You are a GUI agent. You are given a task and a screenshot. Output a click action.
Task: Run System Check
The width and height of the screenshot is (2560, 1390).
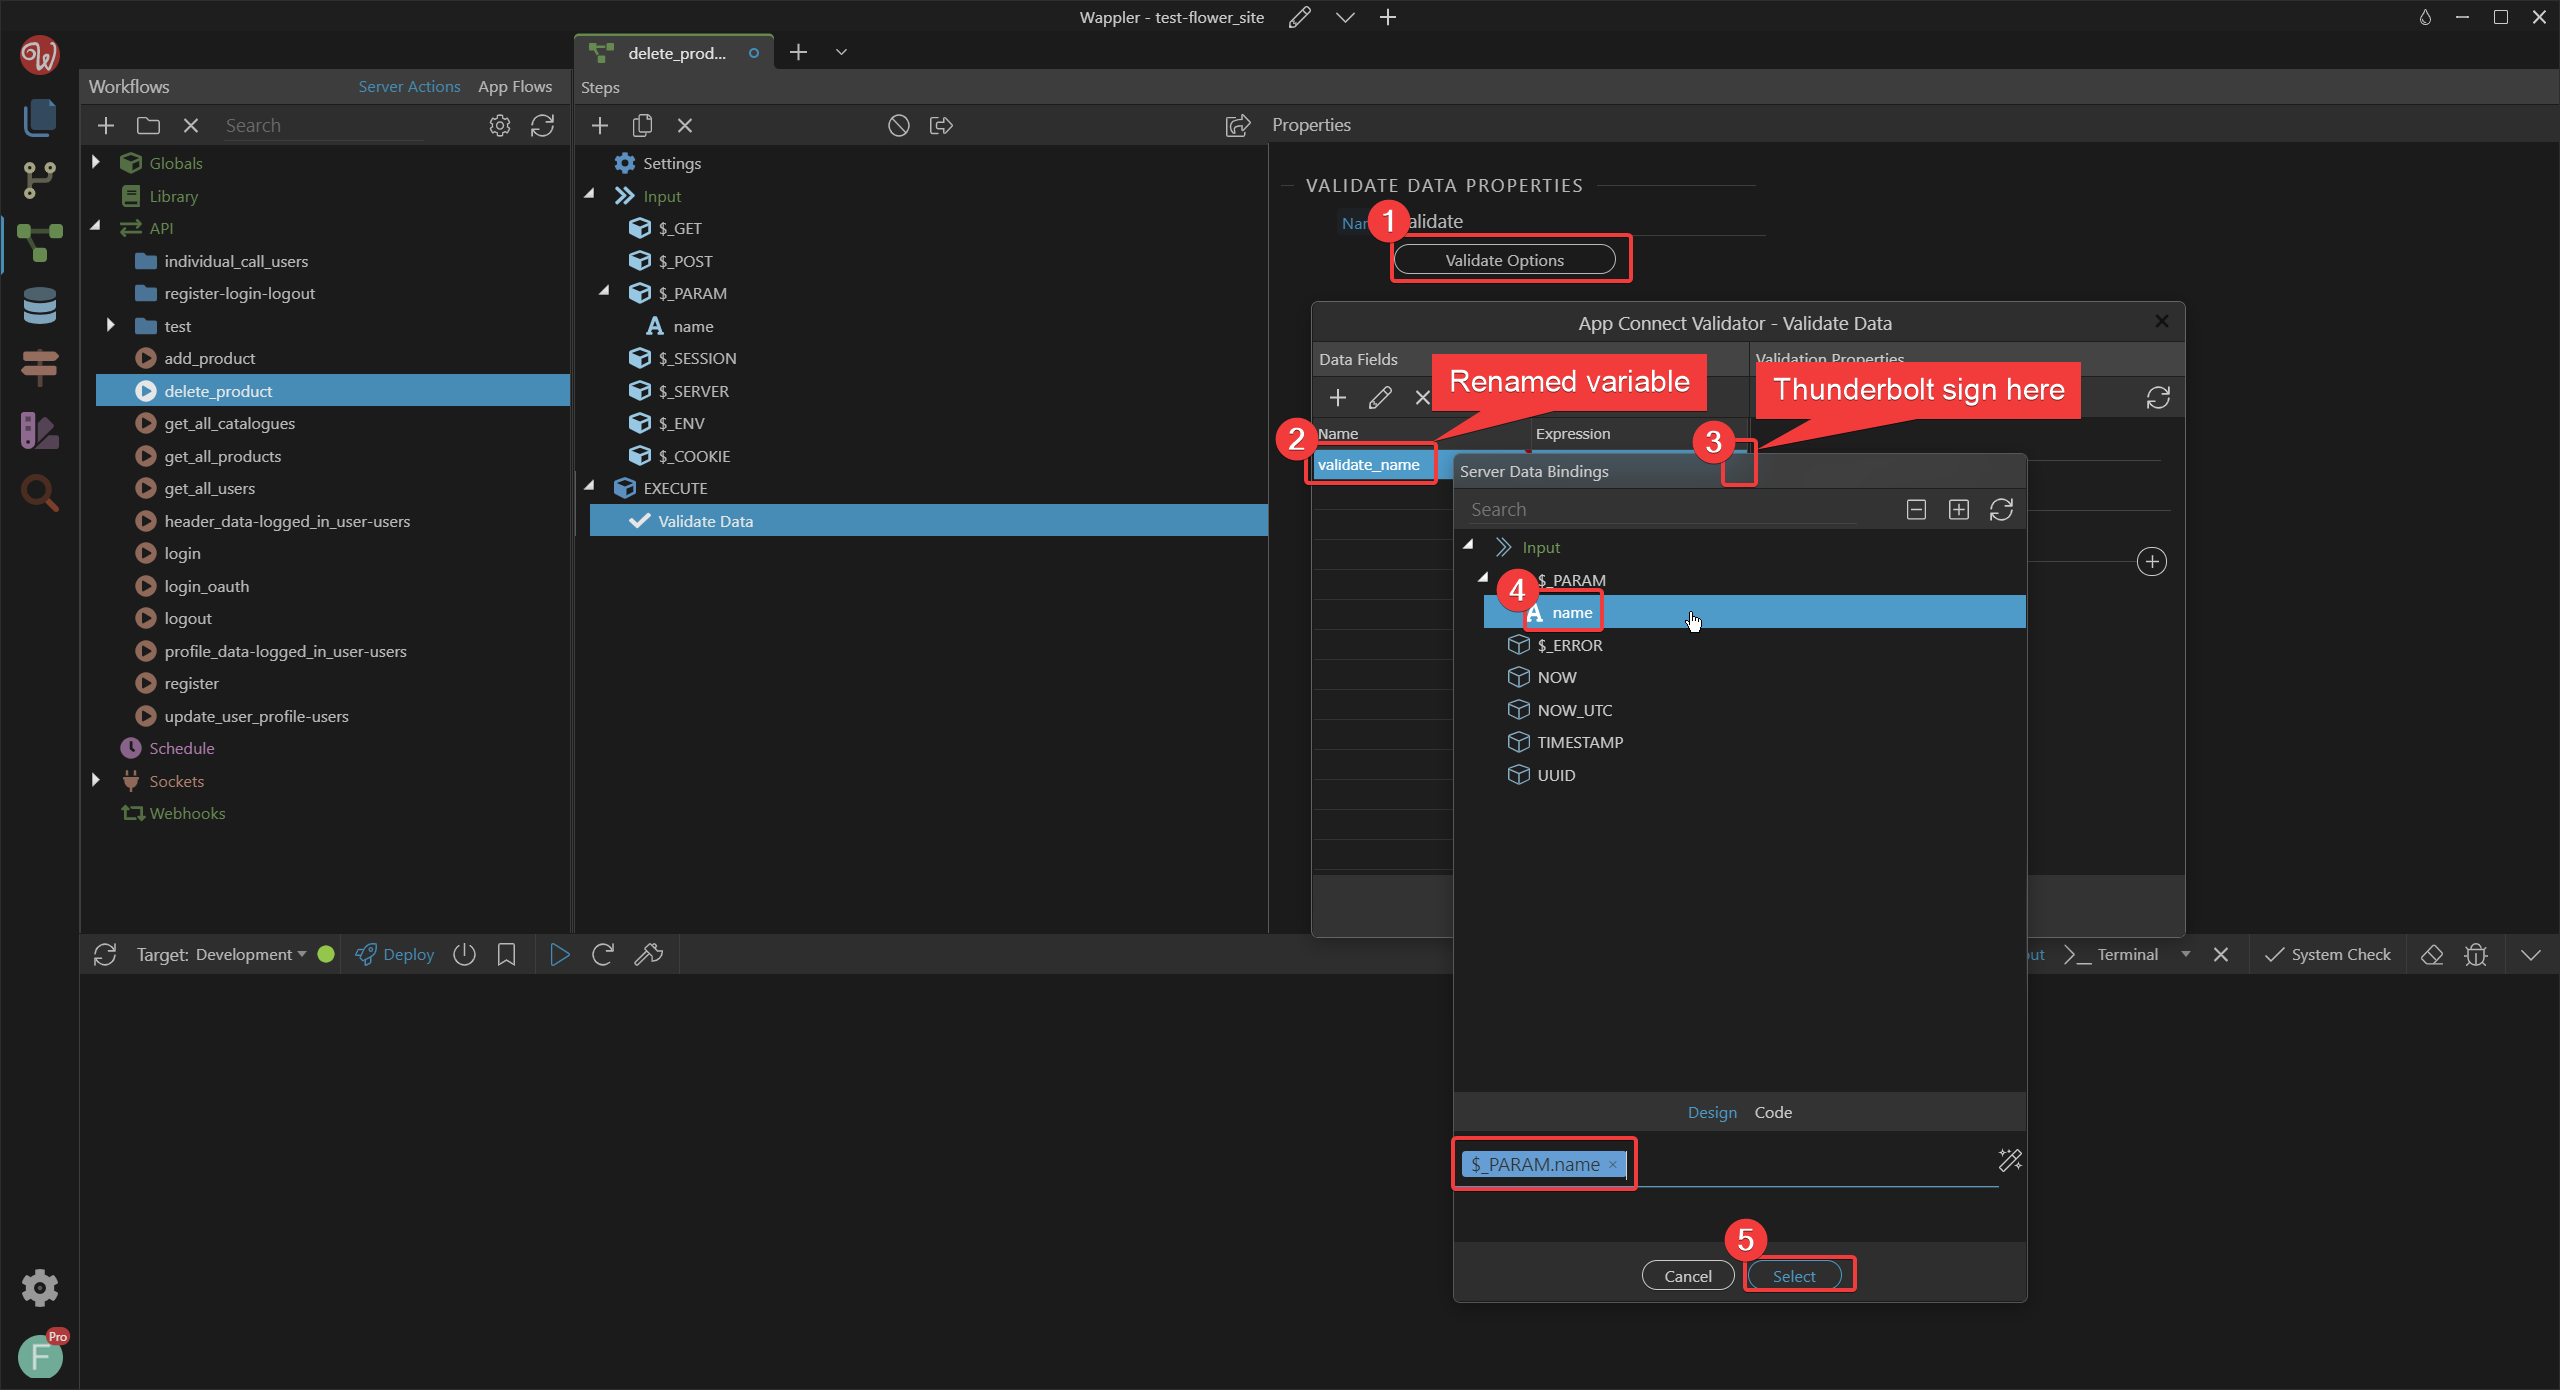click(2328, 955)
